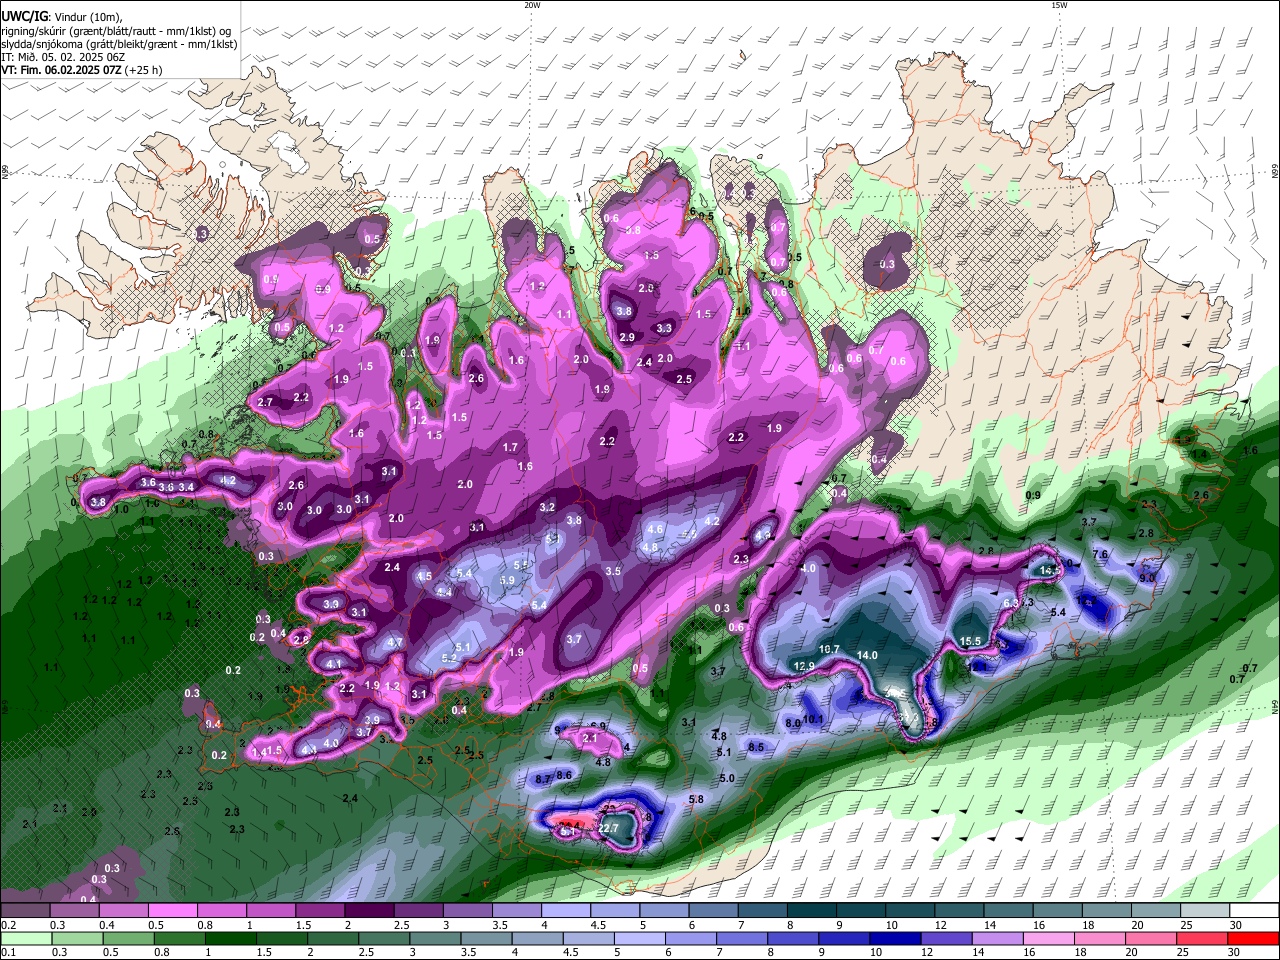Click the dark blue swatch labeled 10 in the lower legend row
This screenshot has height=960, width=1280.
pyautogui.click(x=893, y=938)
